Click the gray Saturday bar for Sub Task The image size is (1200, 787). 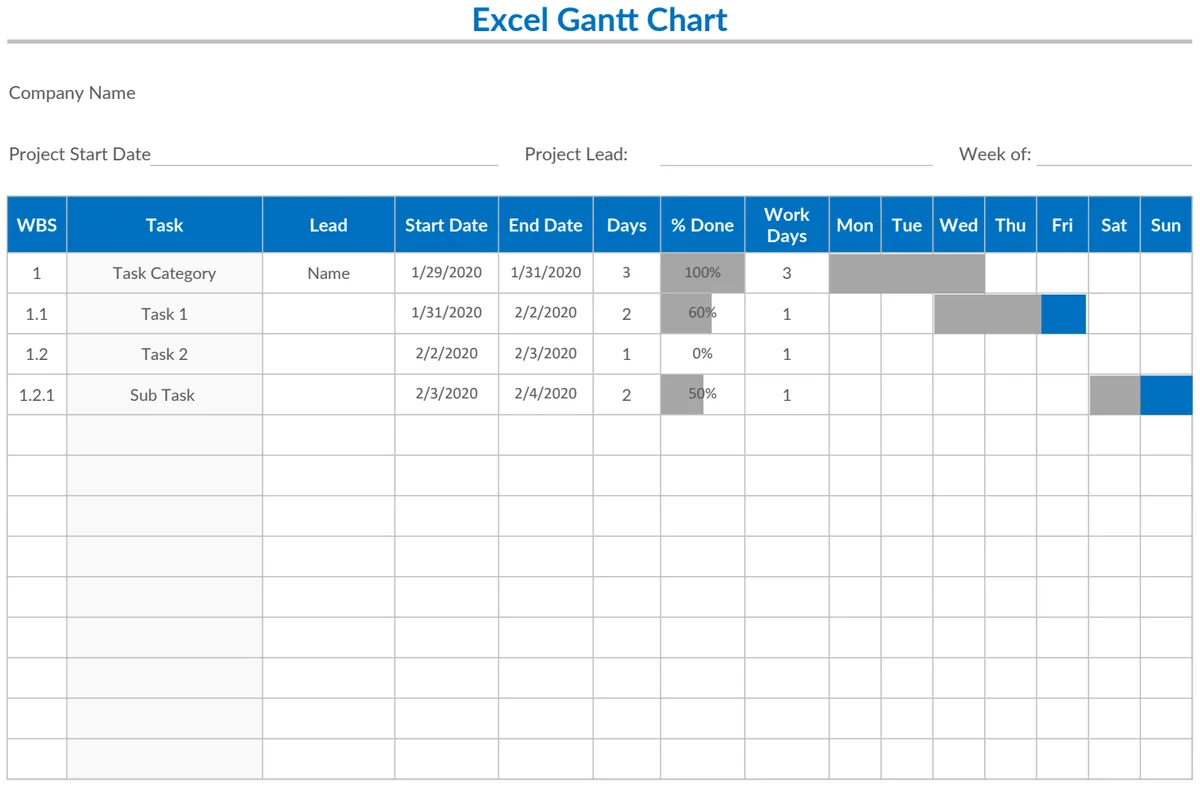[1115, 395]
